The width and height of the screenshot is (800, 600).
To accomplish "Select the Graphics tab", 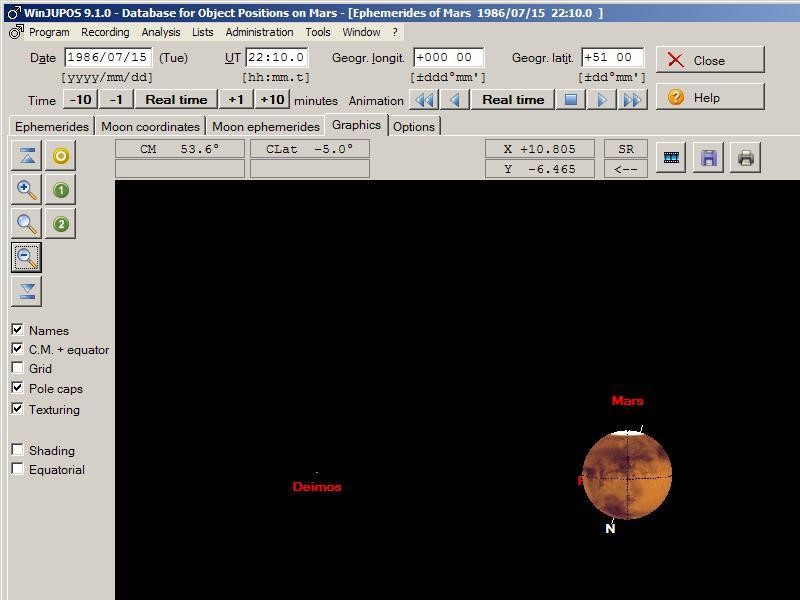I will (x=356, y=125).
